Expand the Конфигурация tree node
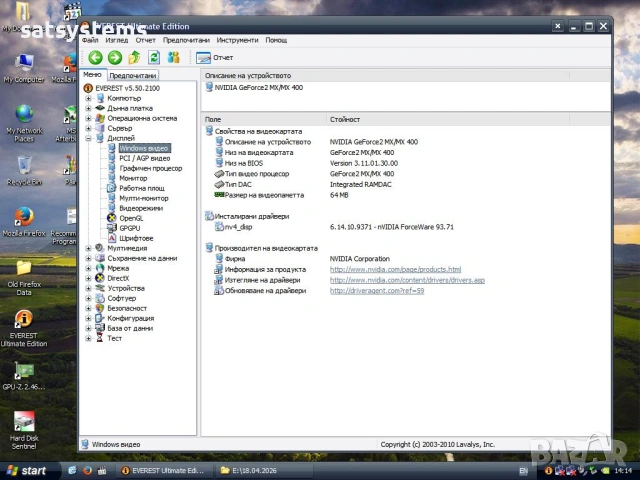The height and width of the screenshot is (480, 640). click(x=88, y=318)
